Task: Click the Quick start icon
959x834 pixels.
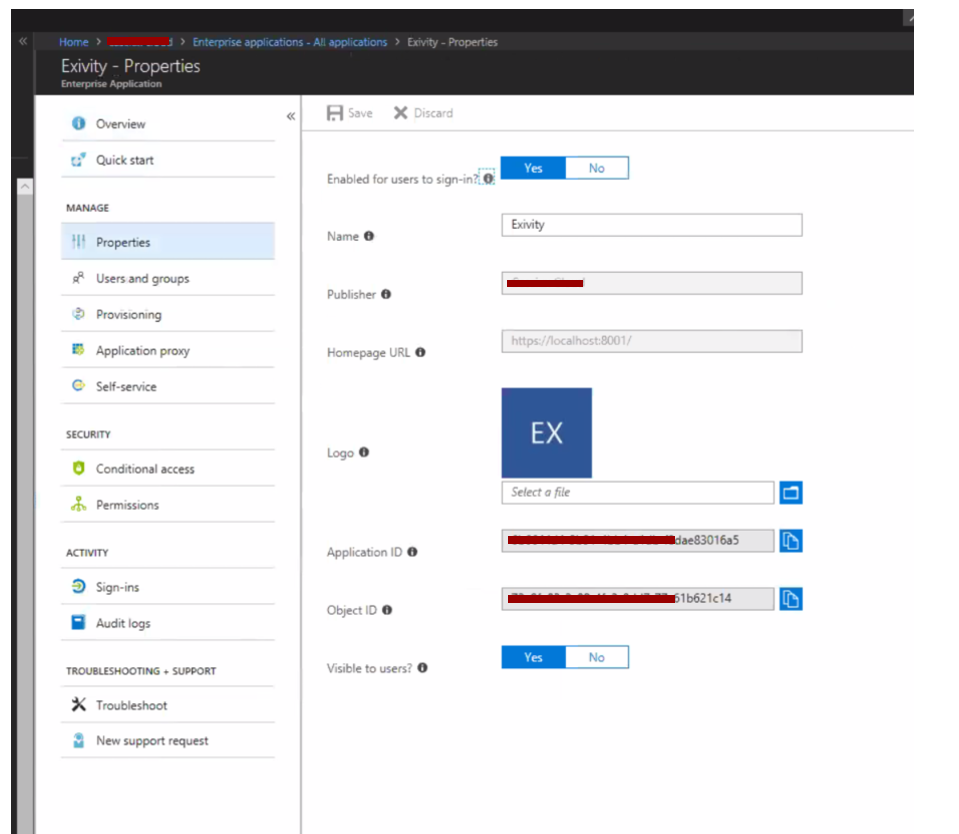Action: (79, 160)
